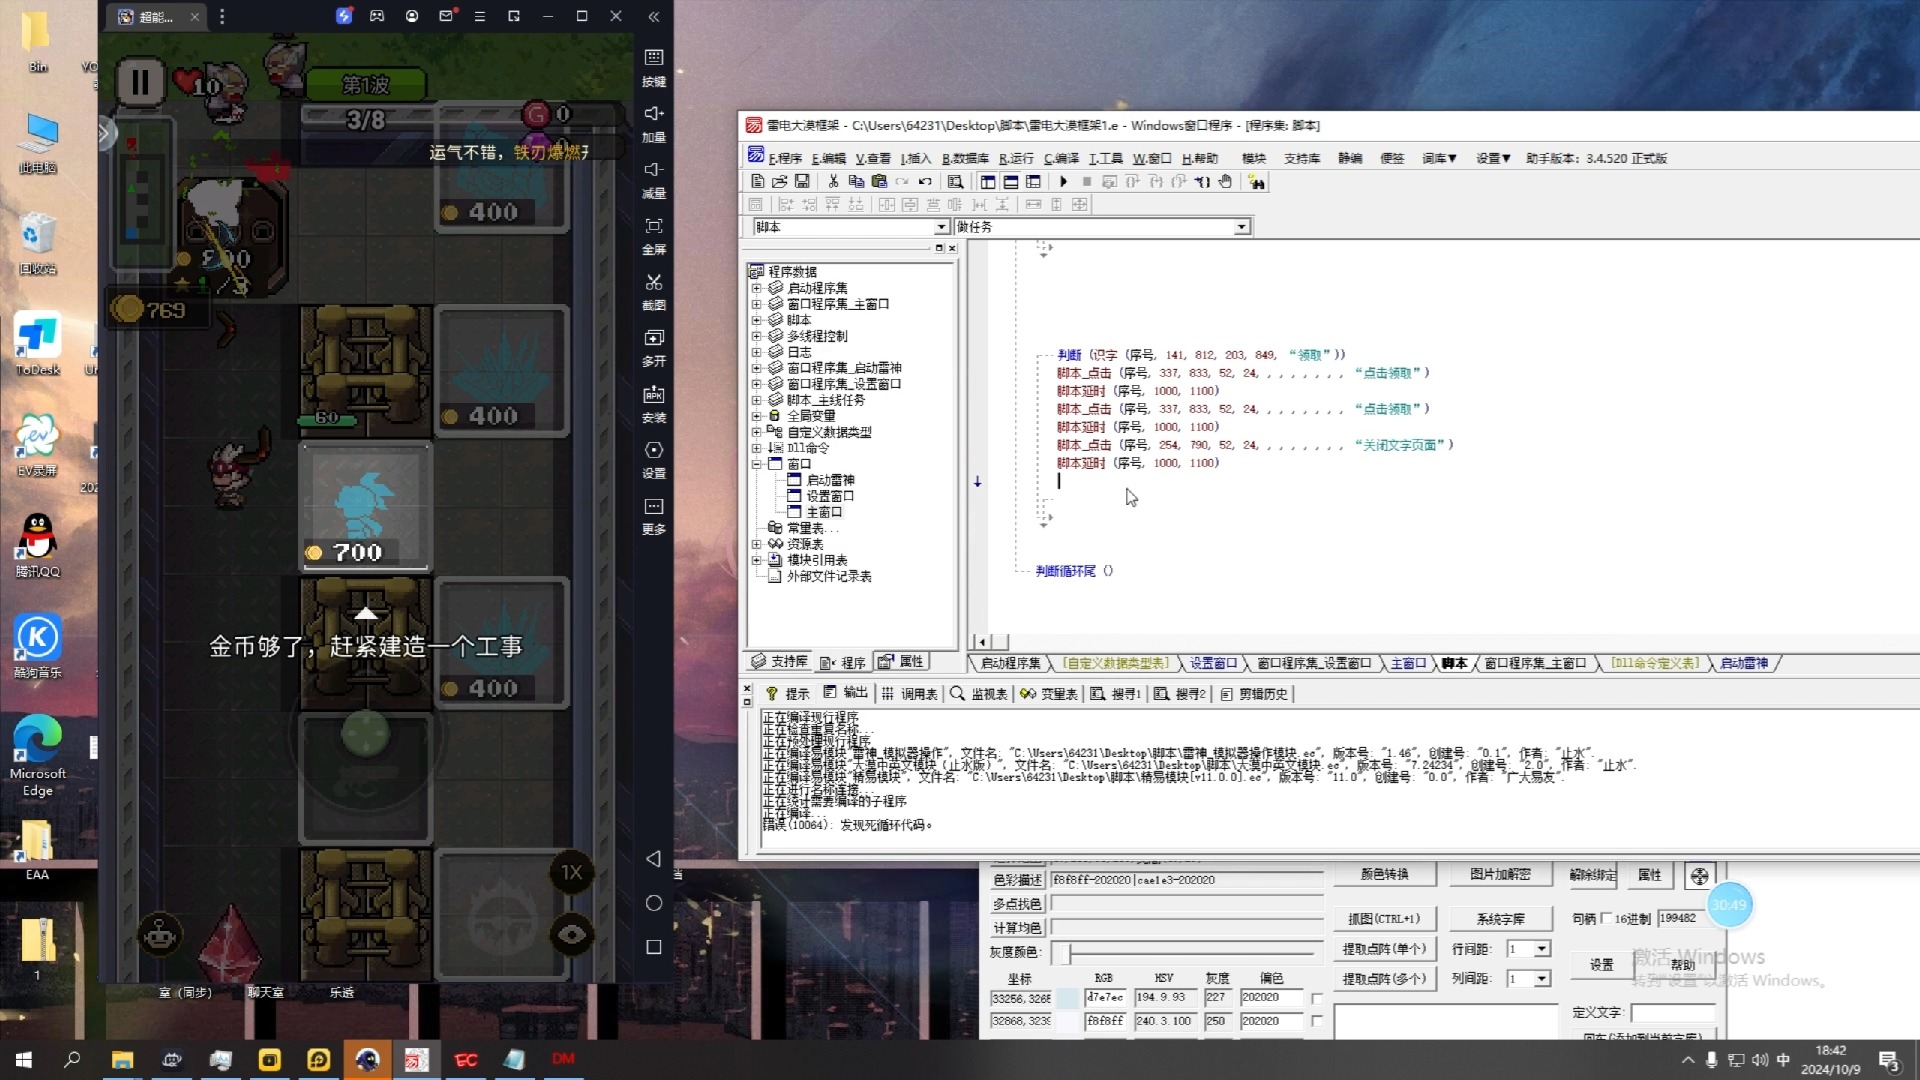Click the crosshair target picker icon
1920x1080 pixels.
pos(1700,877)
